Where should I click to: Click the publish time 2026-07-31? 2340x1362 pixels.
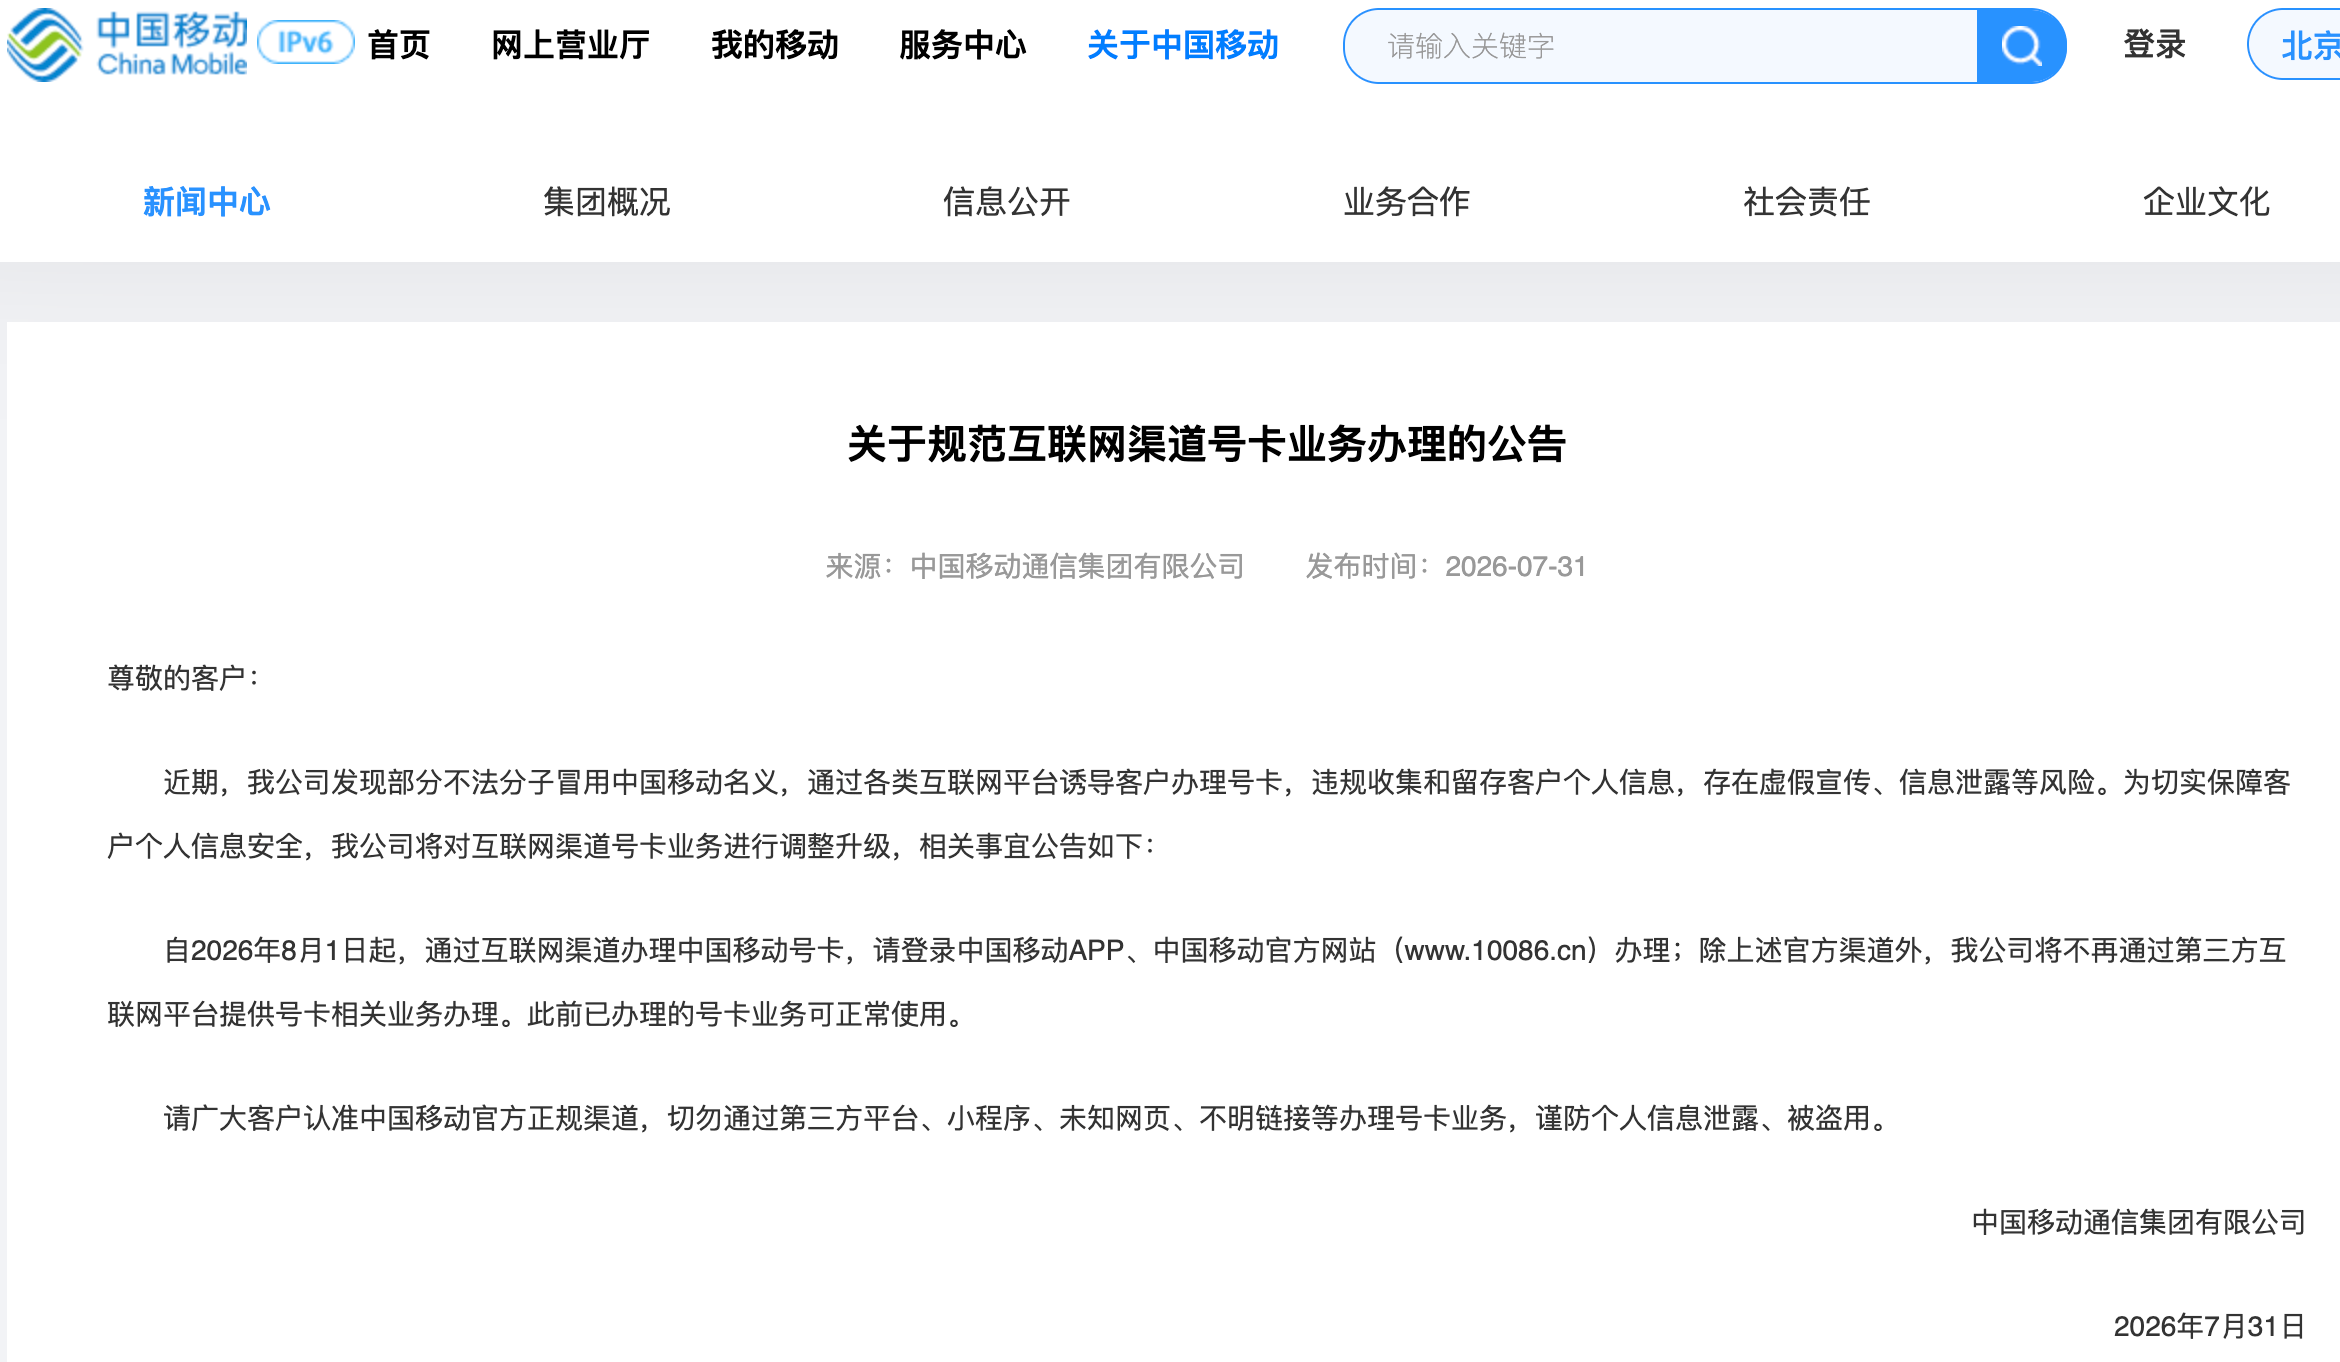click(1516, 567)
